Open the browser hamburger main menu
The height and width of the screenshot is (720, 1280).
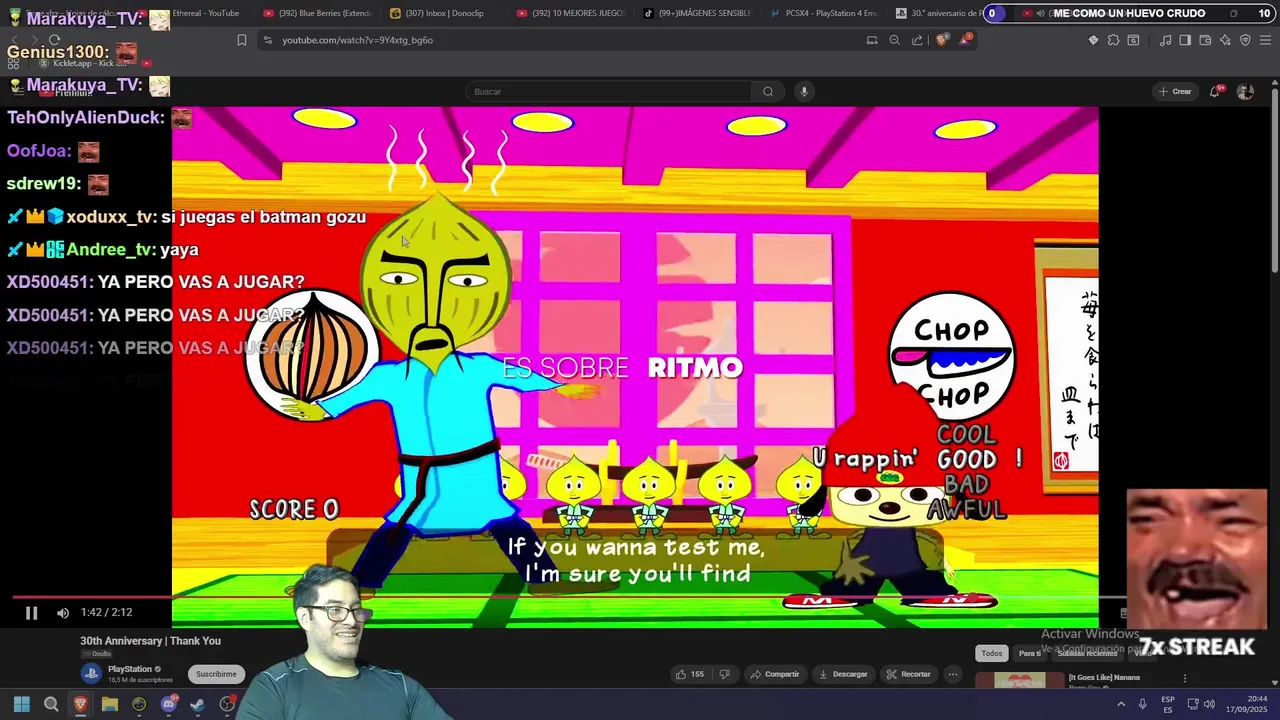(x=1265, y=40)
